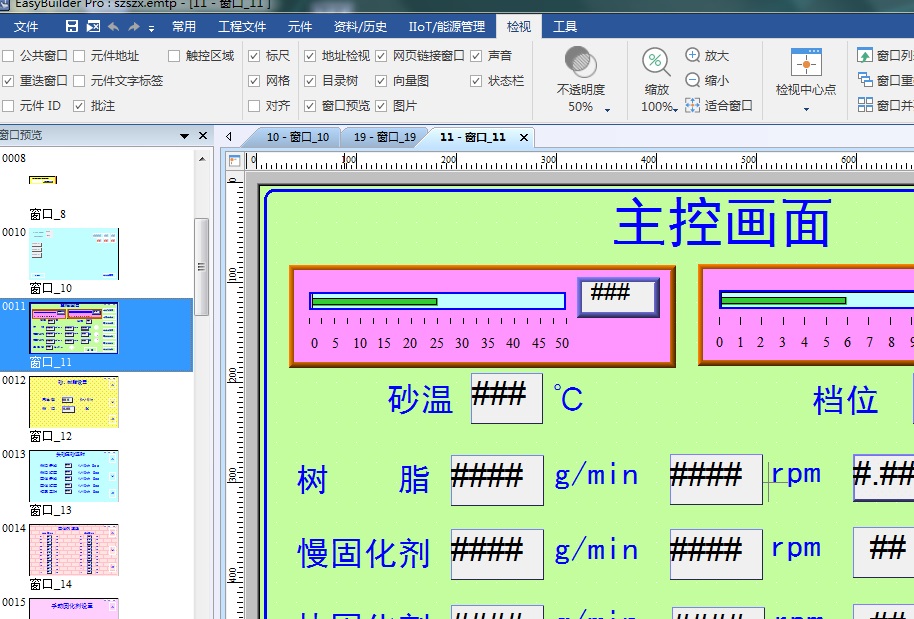
Task: Toggle the 对齐 alignment checkbox
Action: click(x=254, y=105)
